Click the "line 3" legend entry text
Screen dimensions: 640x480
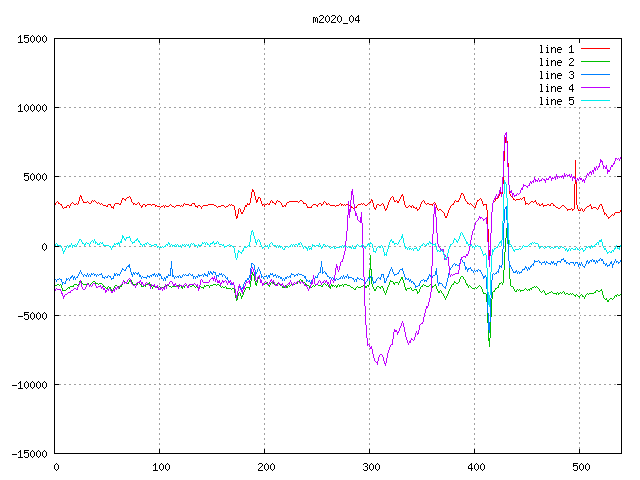556,75
